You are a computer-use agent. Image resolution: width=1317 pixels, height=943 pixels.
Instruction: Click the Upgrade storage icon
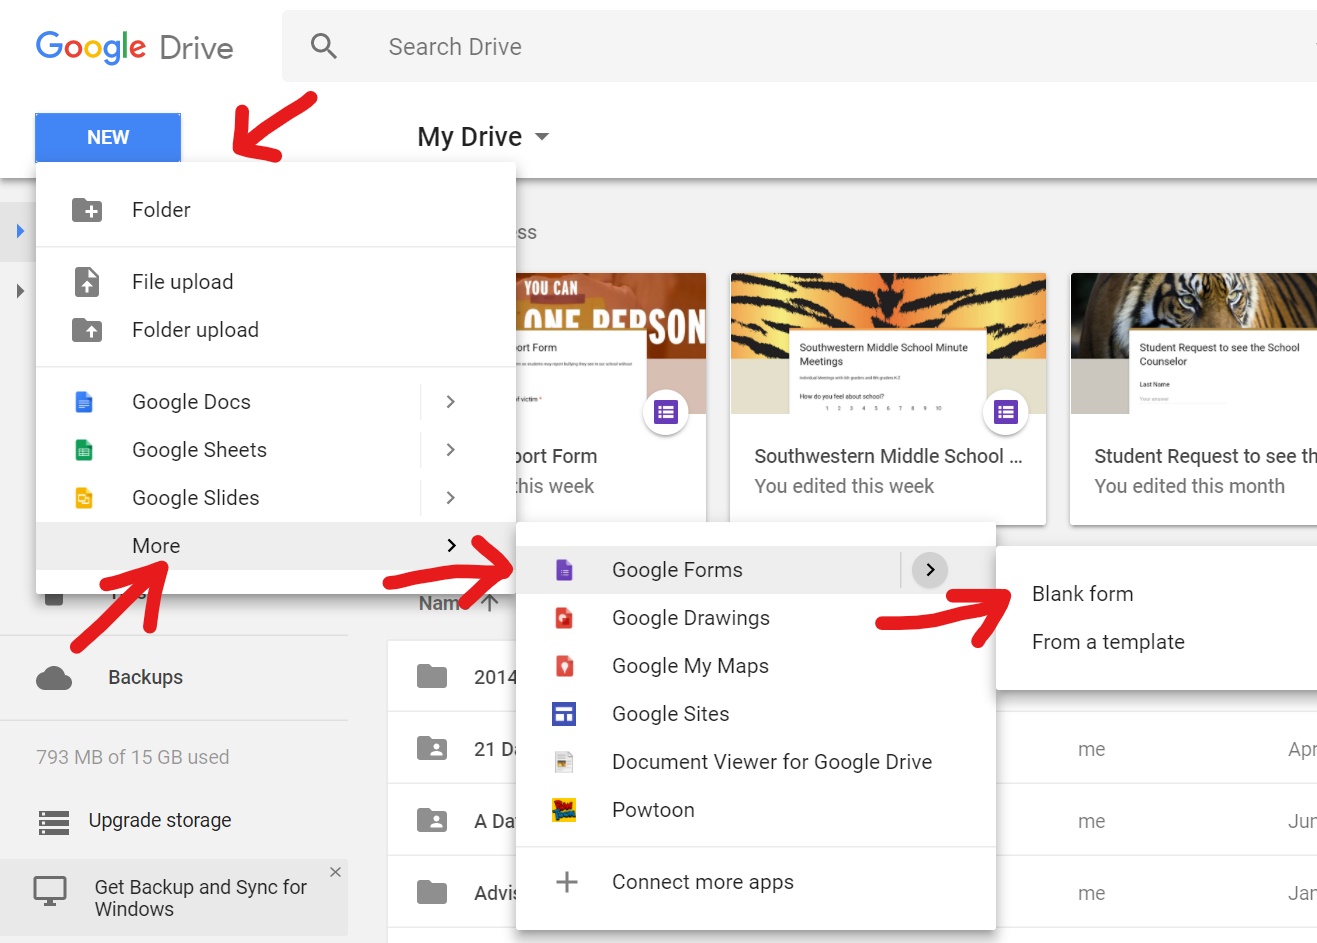[54, 822]
